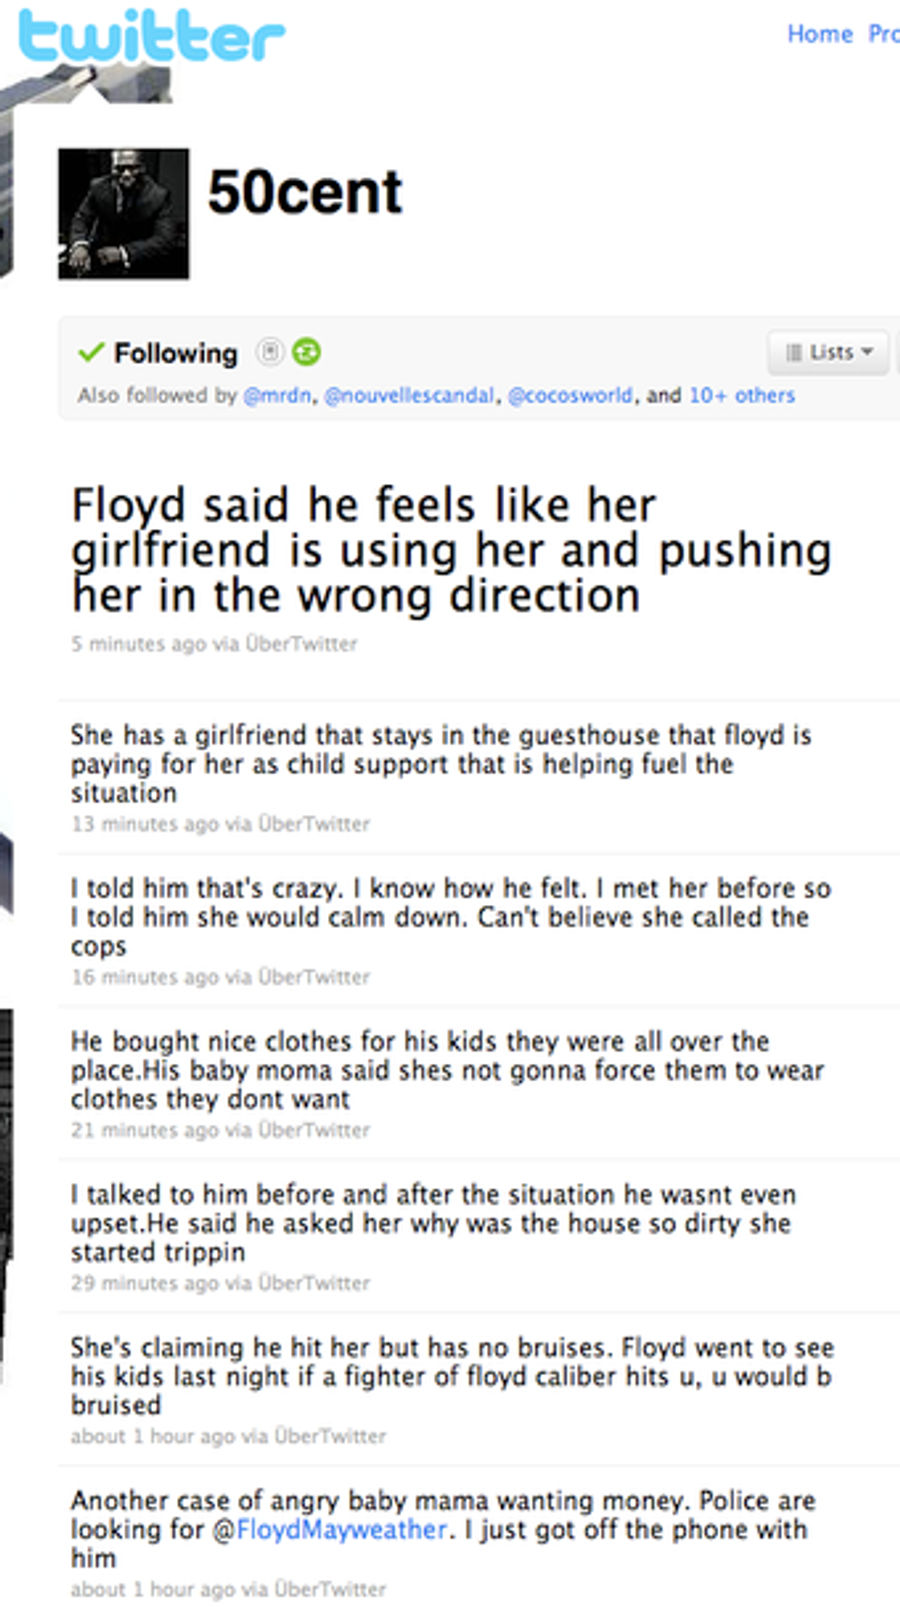Viewport: 900px width, 1612px height.
Task: Click the 50cent username heading
Action: [x=305, y=192]
